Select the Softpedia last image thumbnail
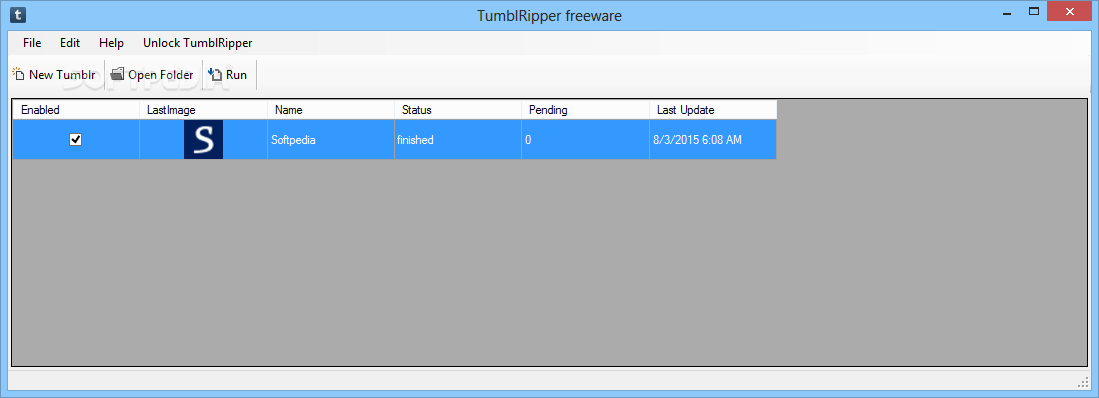Viewport: 1099px width, 398px height. pos(203,139)
